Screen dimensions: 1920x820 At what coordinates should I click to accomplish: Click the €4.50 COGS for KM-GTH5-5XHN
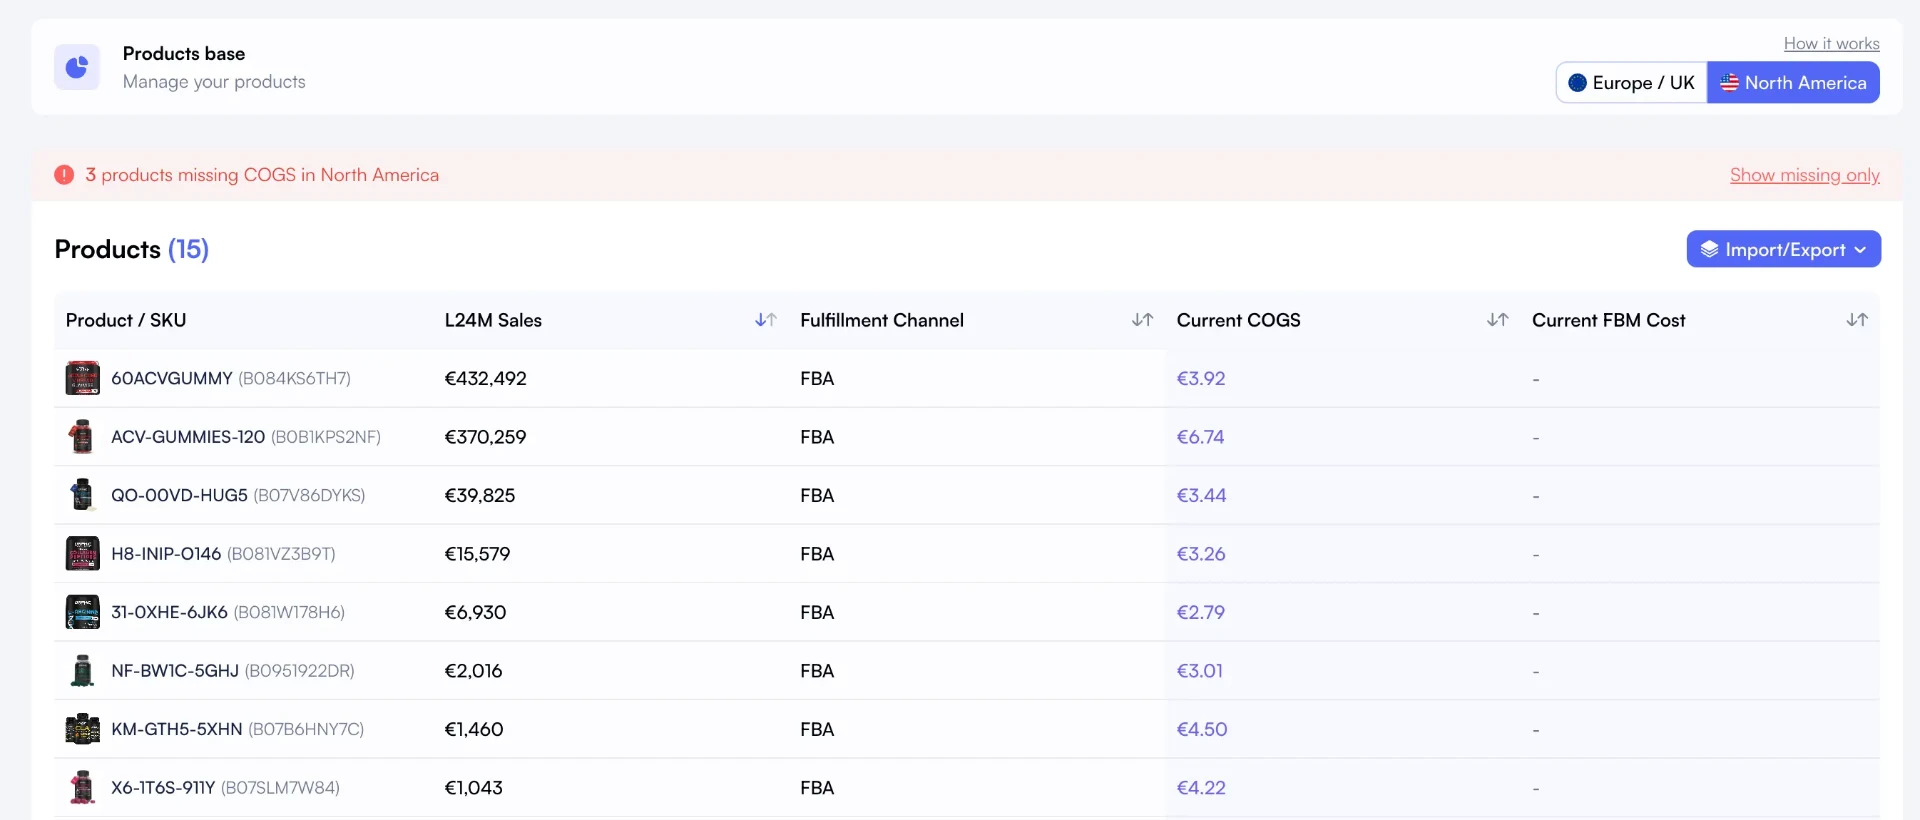click(x=1202, y=730)
